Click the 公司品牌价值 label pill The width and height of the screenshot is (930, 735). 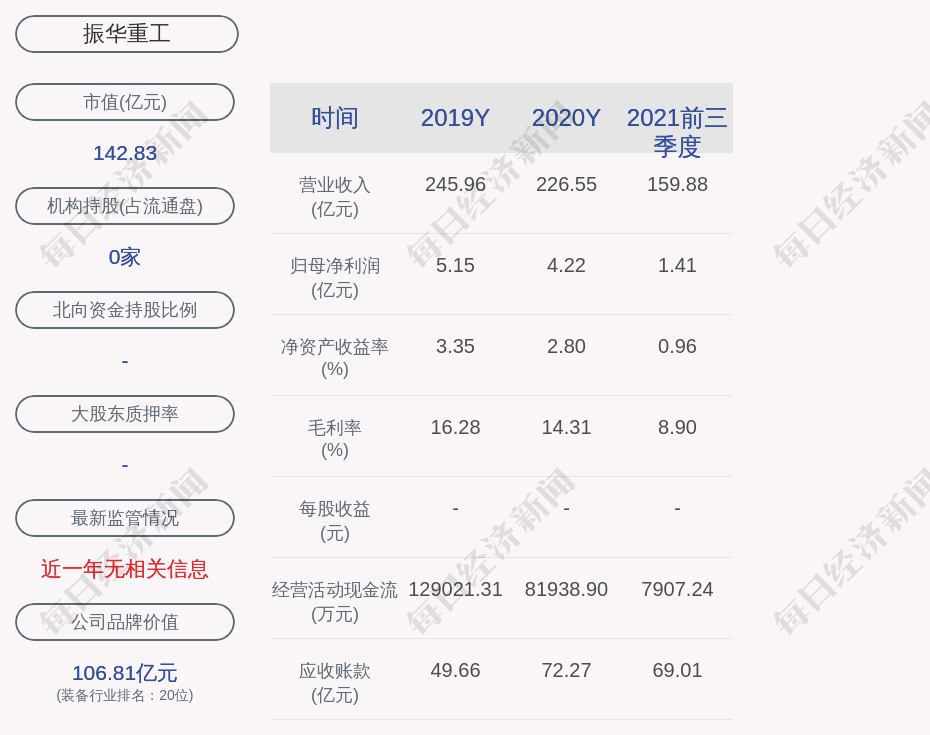pyautogui.click(x=125, y=622)
